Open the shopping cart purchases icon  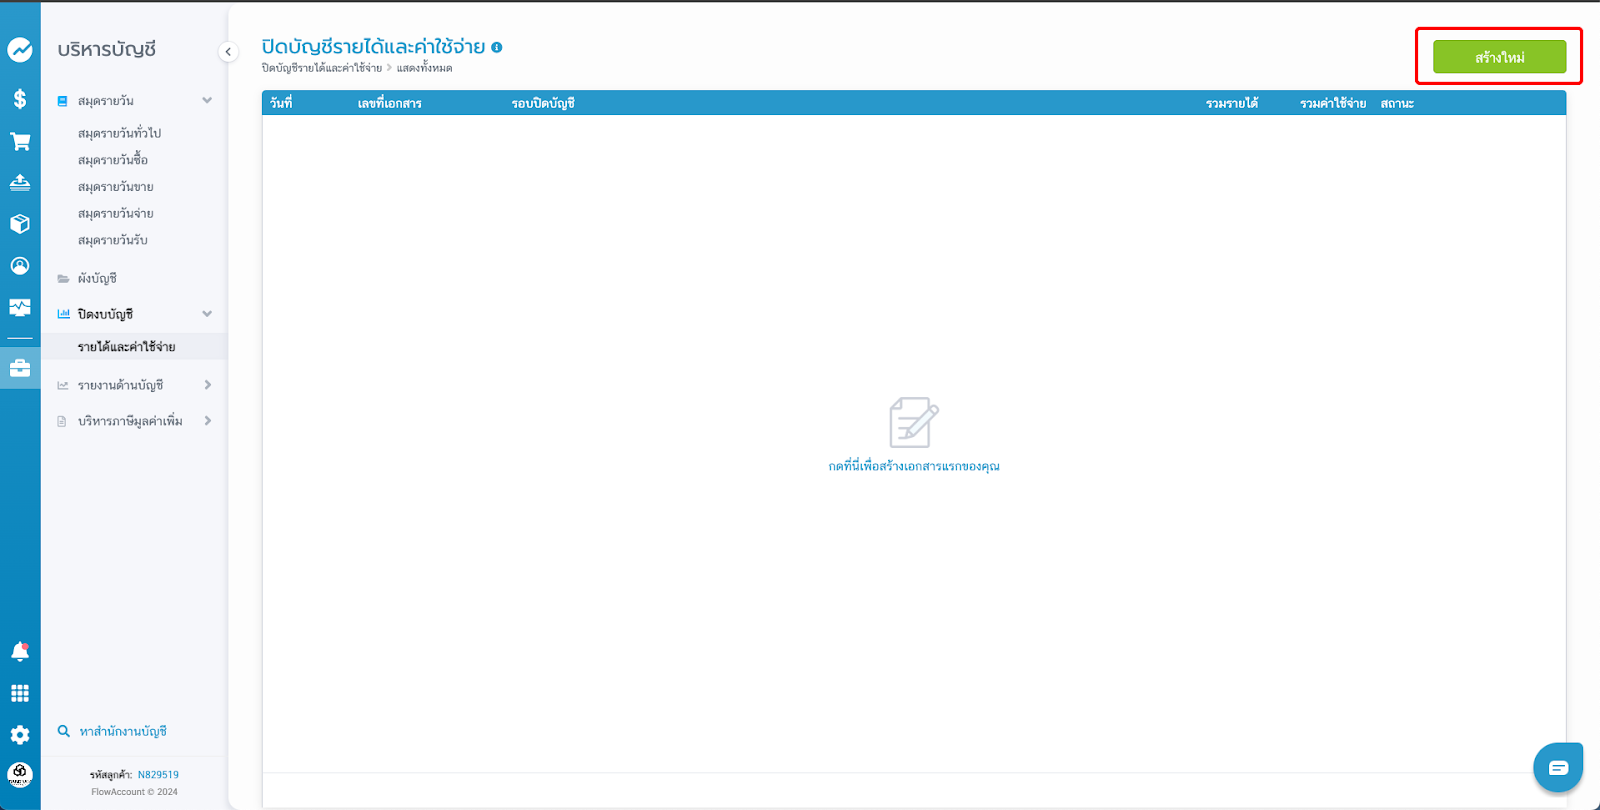click(20, 141)
